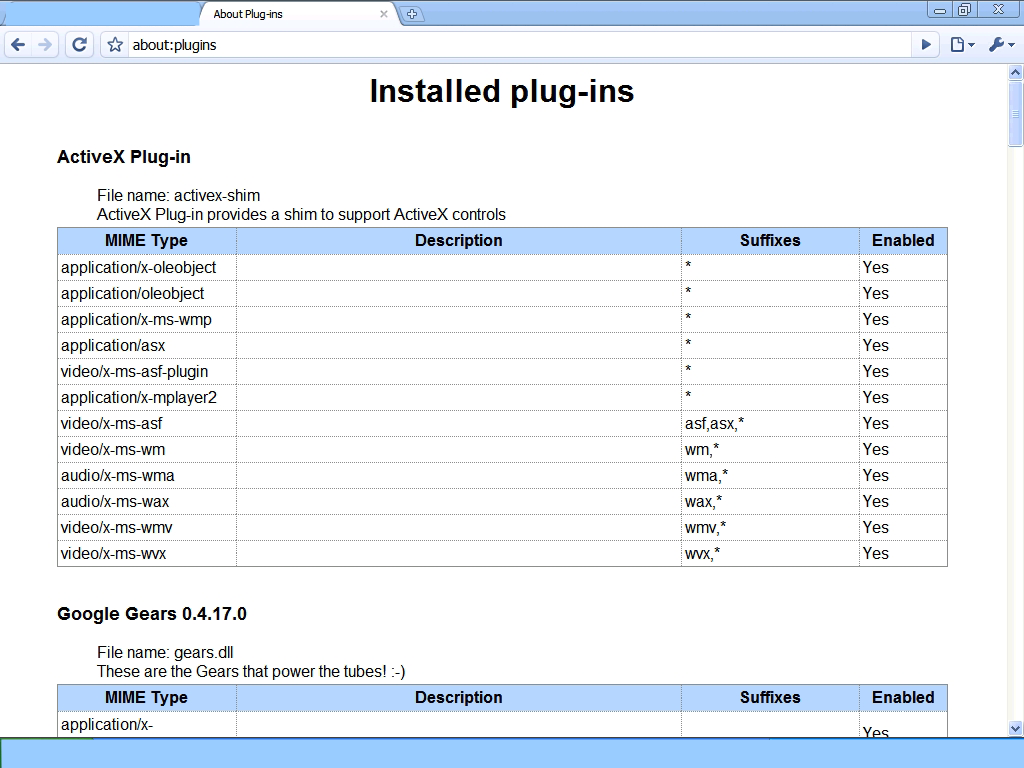Image resolution: width=1024 pixels, height=768 pixels.
Task: Go back using the back arrow
Action: (18, 44)
